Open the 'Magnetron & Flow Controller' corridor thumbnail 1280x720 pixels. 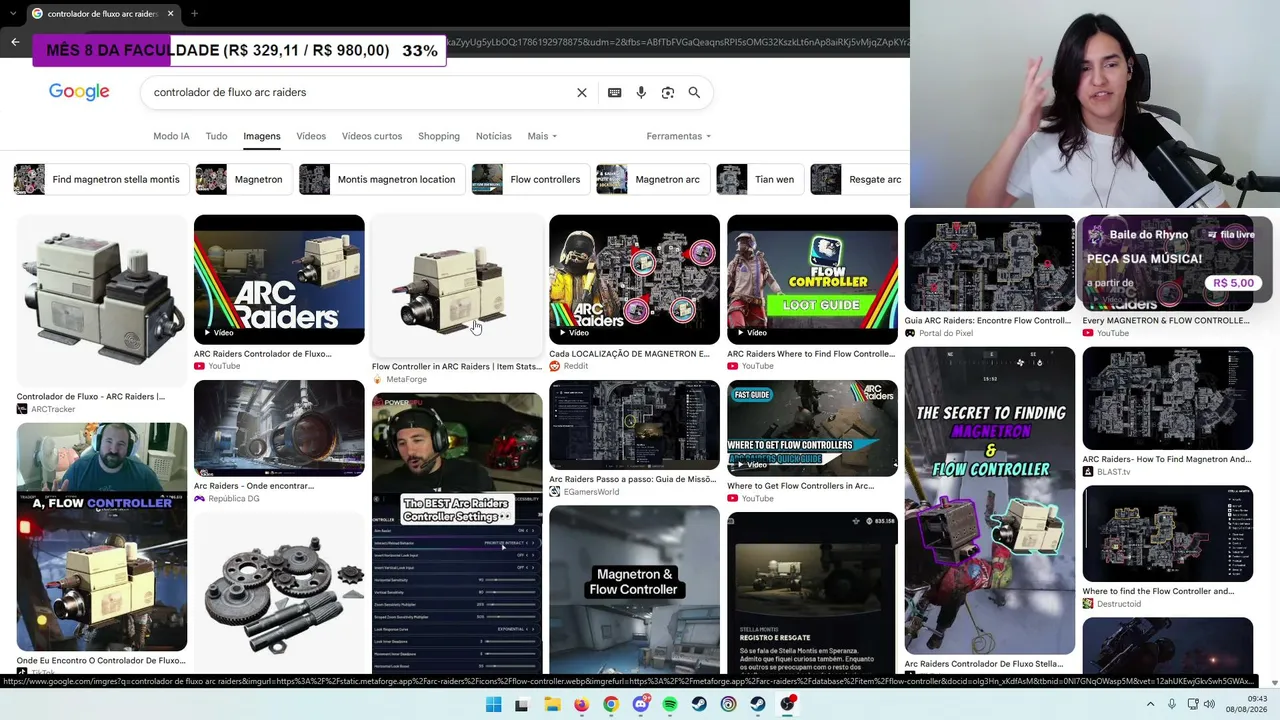pos(634,589)
